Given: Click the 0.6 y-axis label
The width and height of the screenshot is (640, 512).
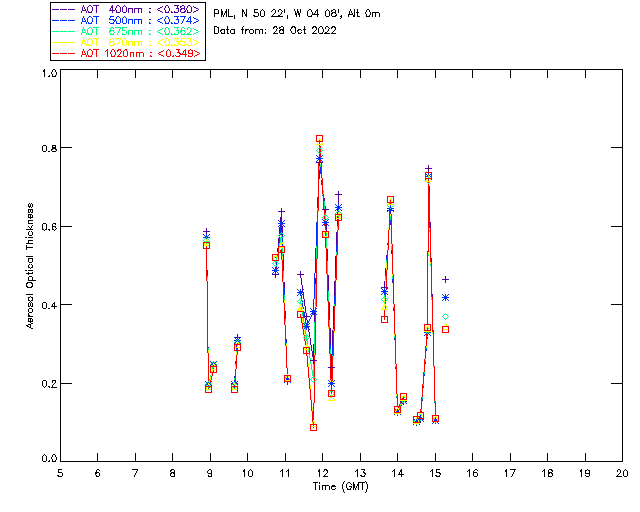Looking at the screenshot, I should (x=49, y=227).
